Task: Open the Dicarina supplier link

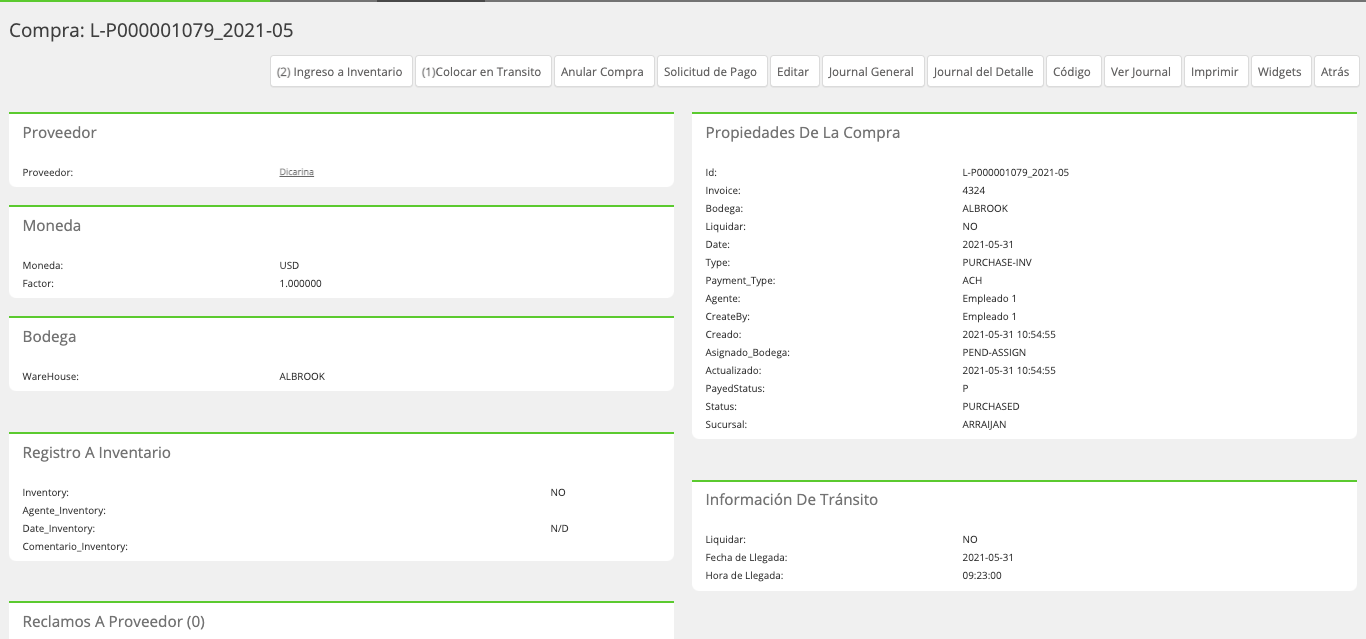Action: point(297,172)
